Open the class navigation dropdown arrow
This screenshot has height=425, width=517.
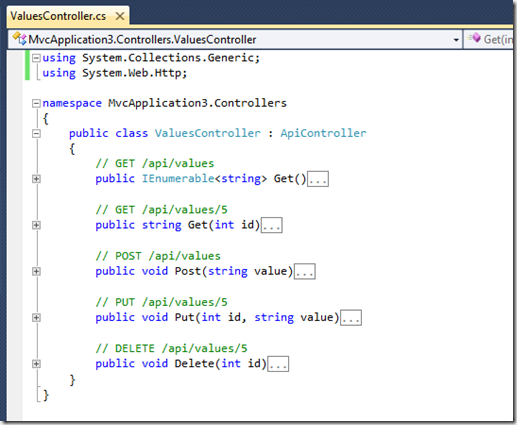pyautogui.click(x=456, y=40)
